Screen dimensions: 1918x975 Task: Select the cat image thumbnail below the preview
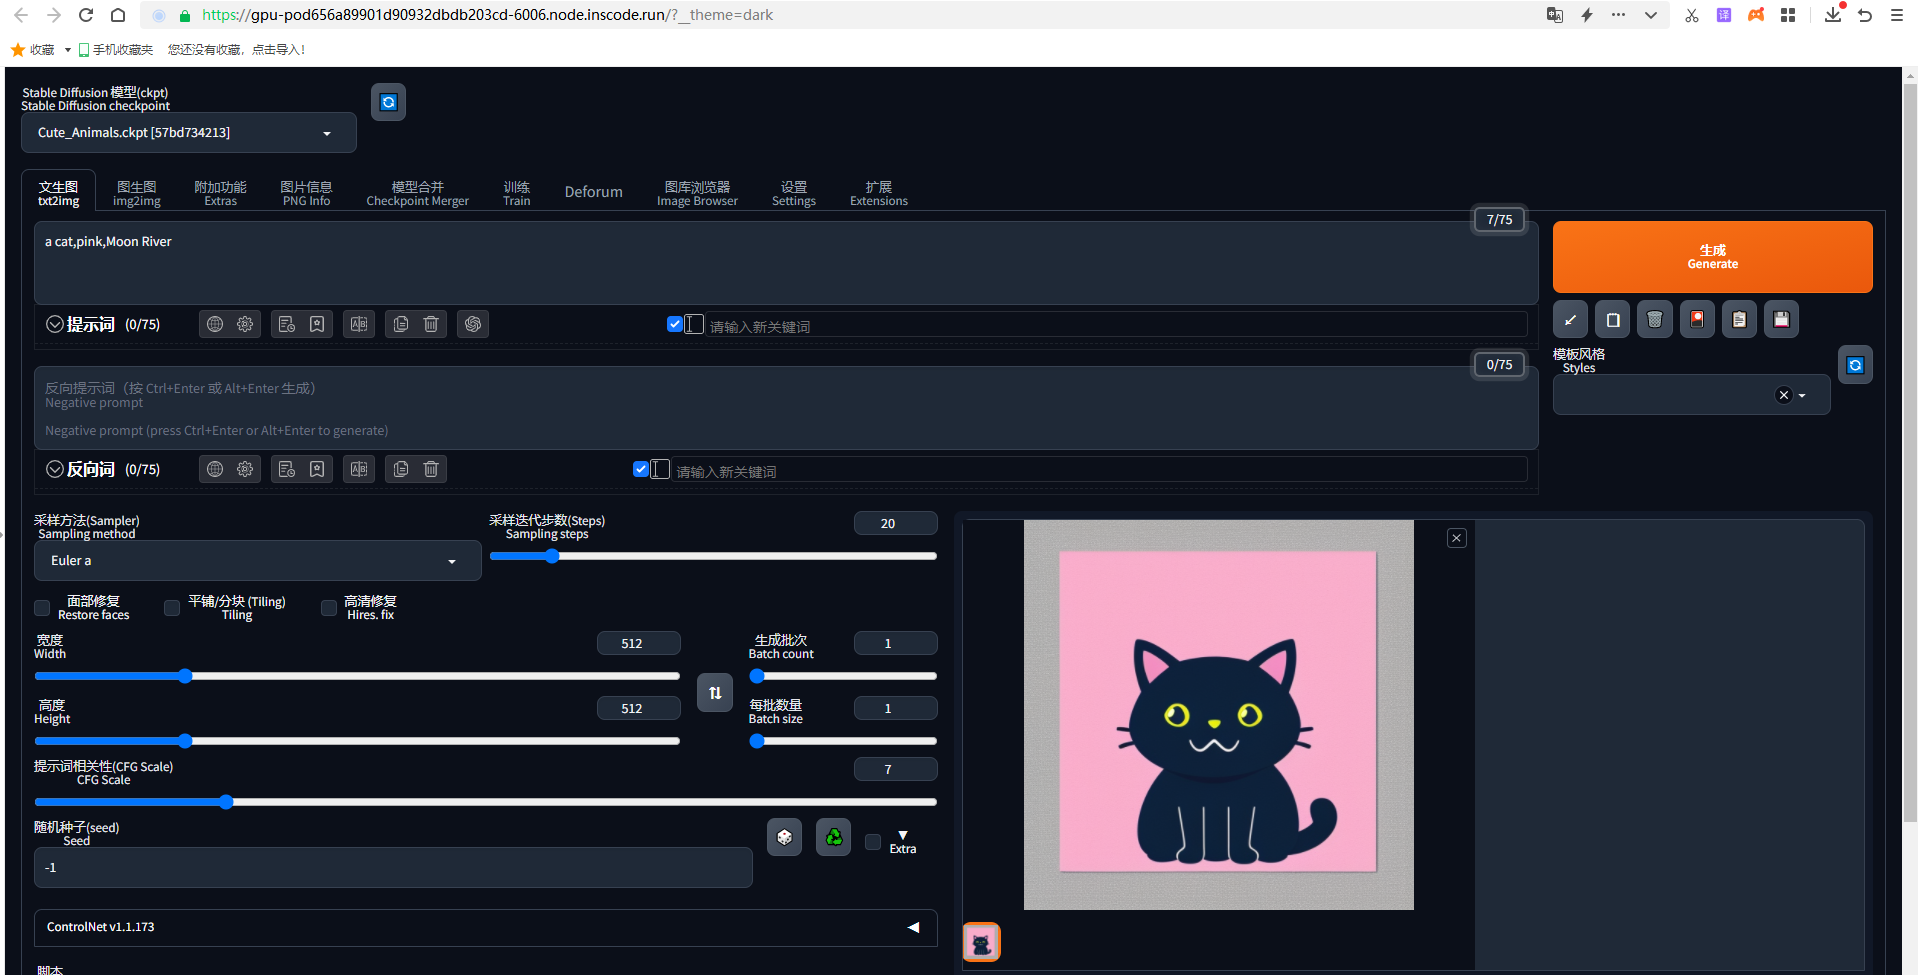tap(981, 941)
